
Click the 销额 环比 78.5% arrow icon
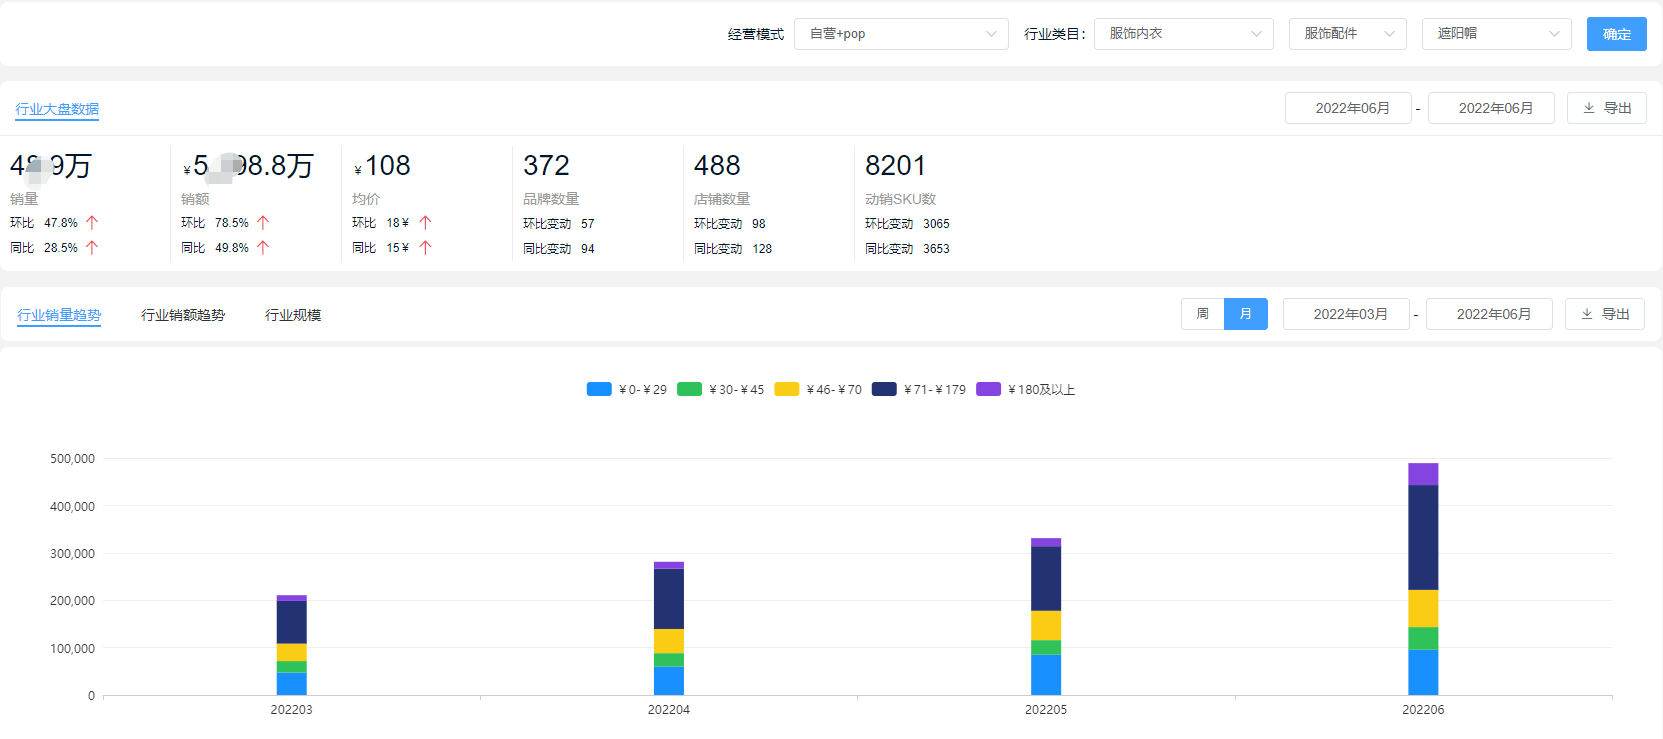pyautogui.click(x=263, y=223)
